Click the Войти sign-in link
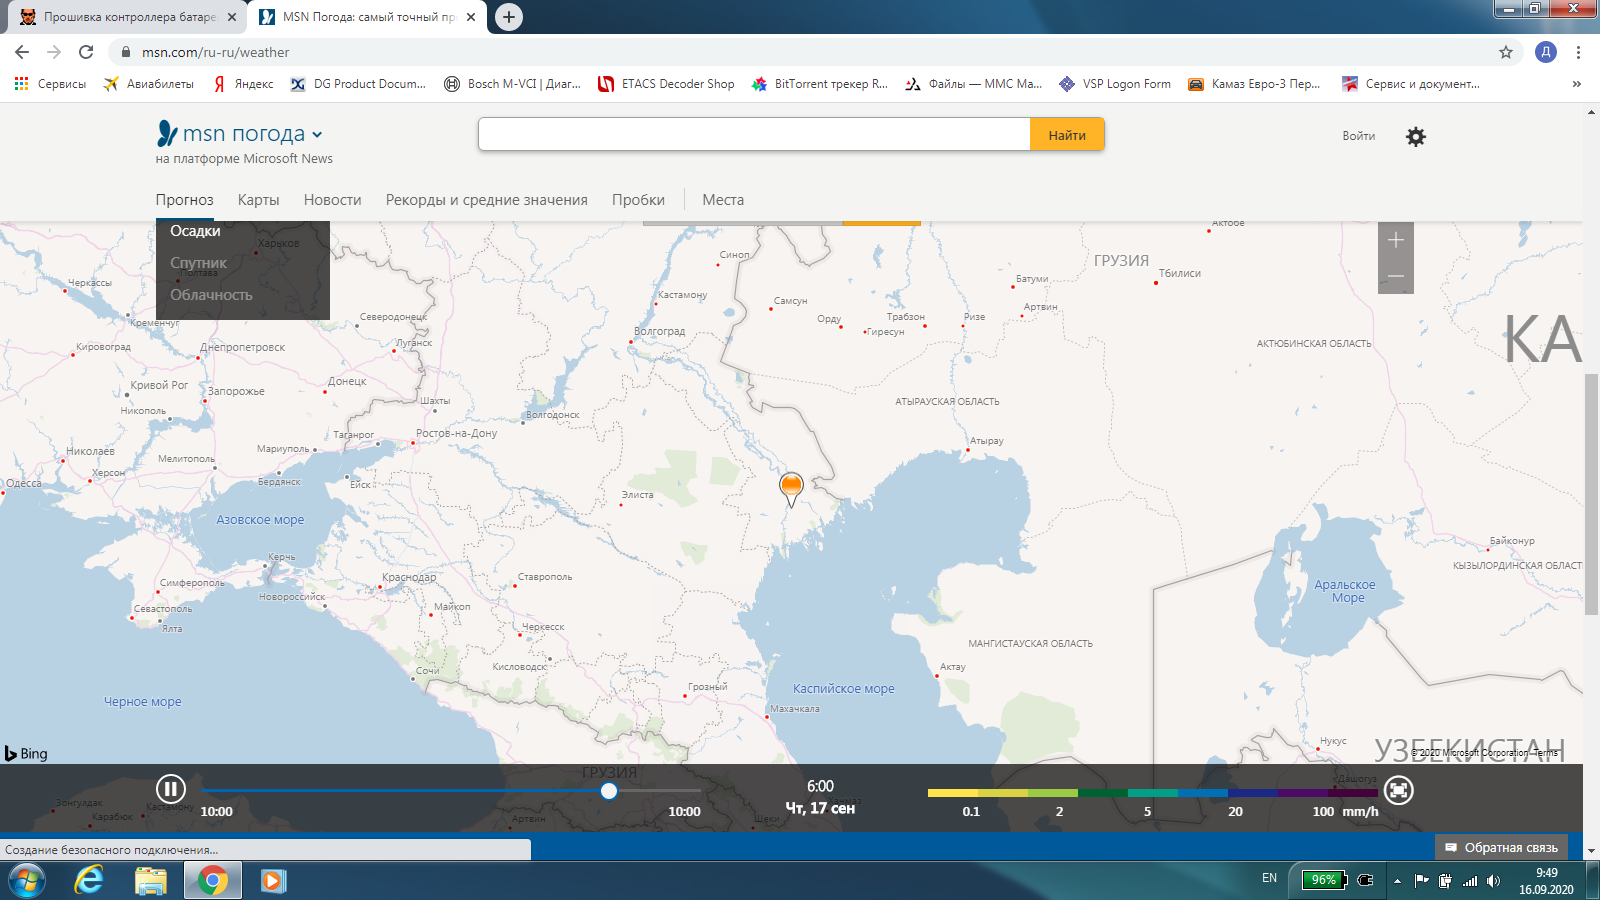 point(1358,136)
